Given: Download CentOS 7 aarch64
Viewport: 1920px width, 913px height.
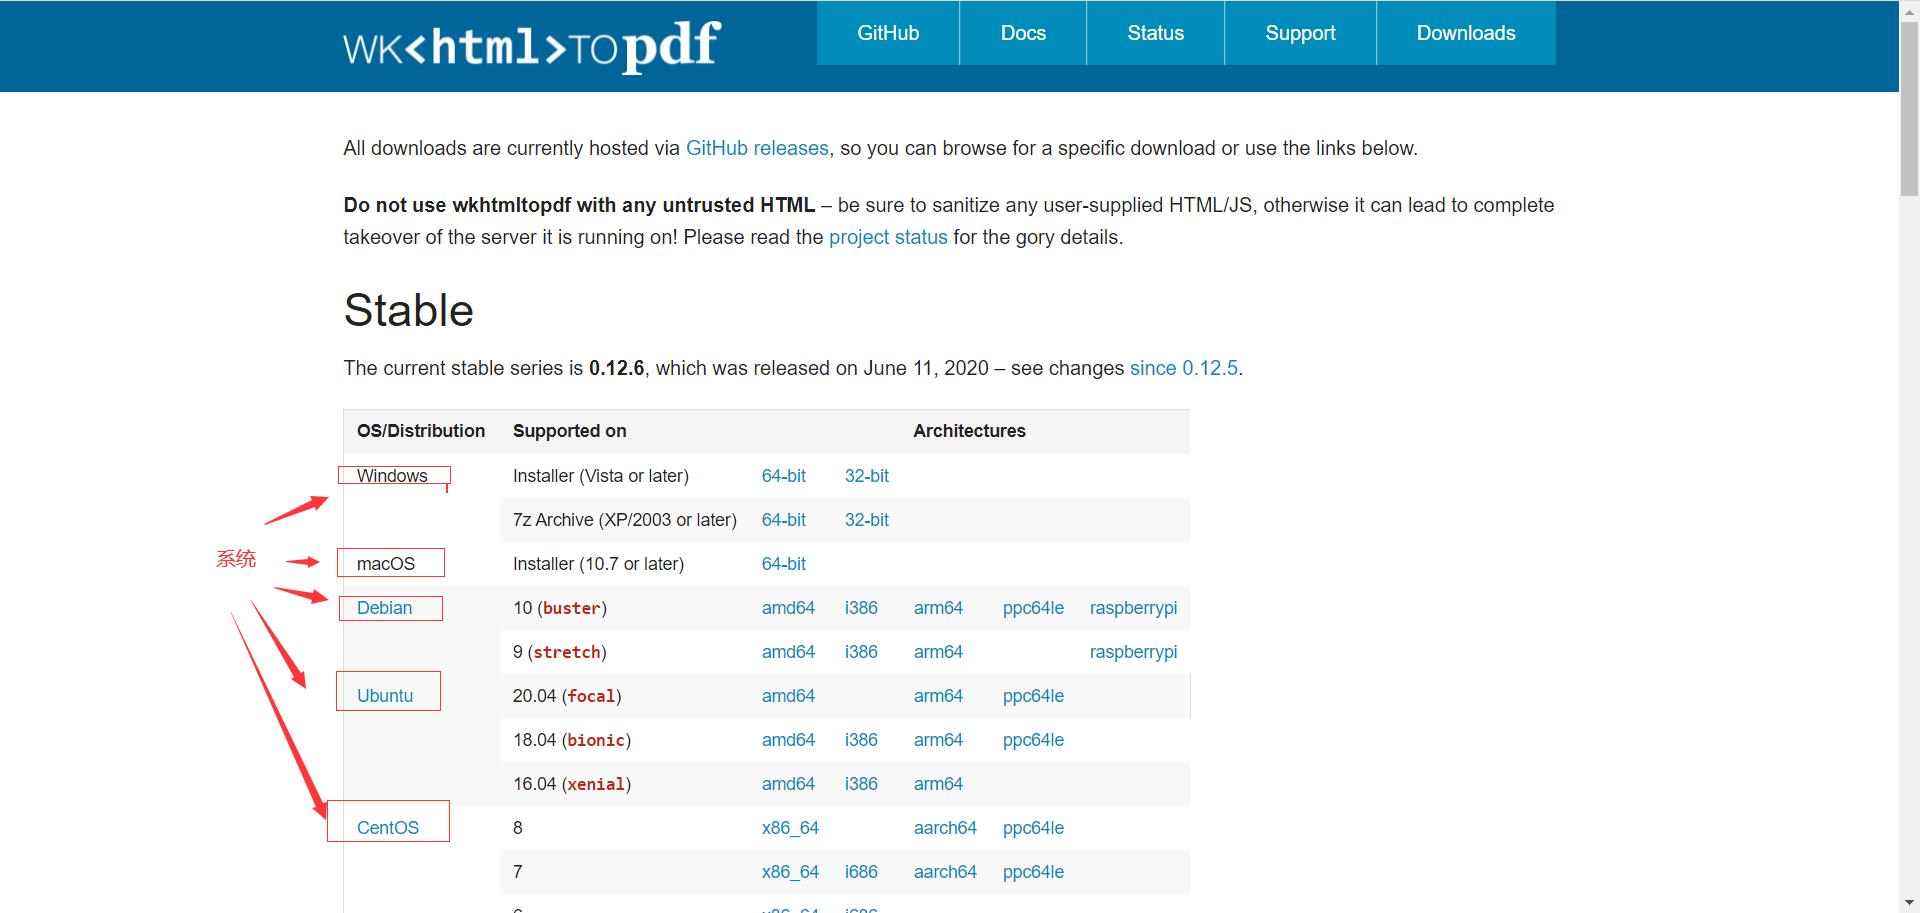Looking at the screenshot, I should point(945,872).
